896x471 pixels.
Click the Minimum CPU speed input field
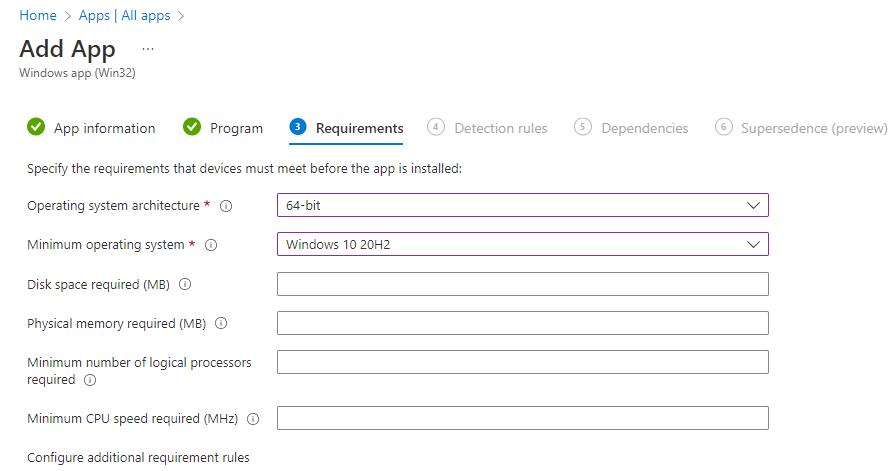(x=522, y=418)
